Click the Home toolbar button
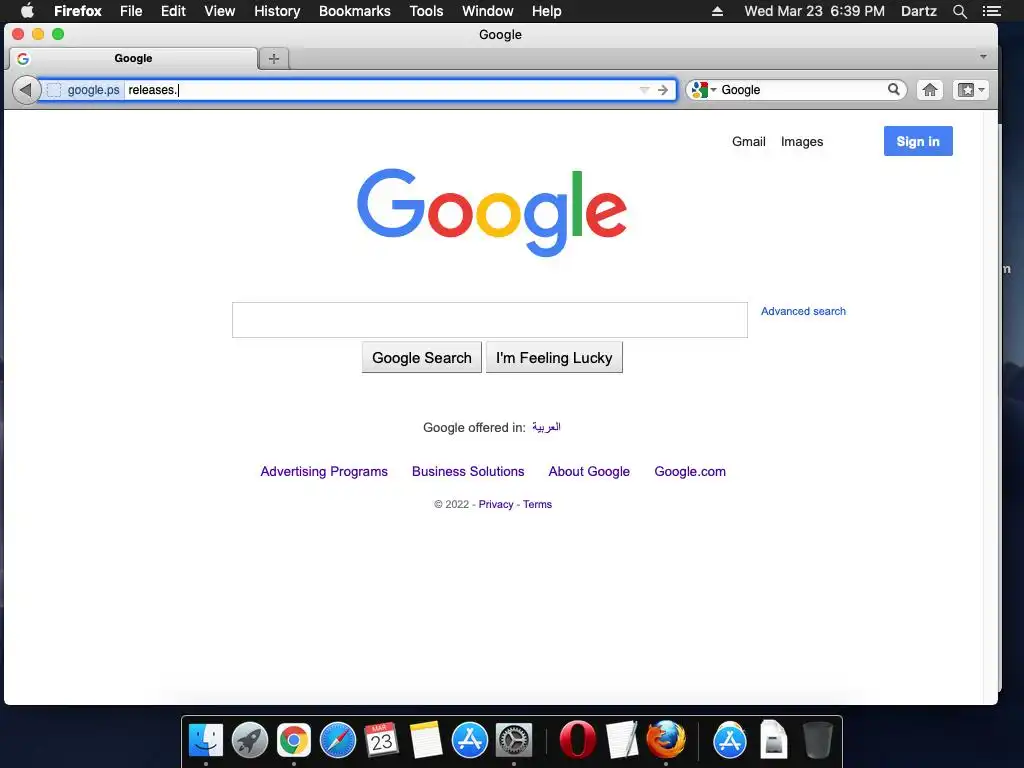The height and width of the screenshot is (768, 1024). point(930,90)
